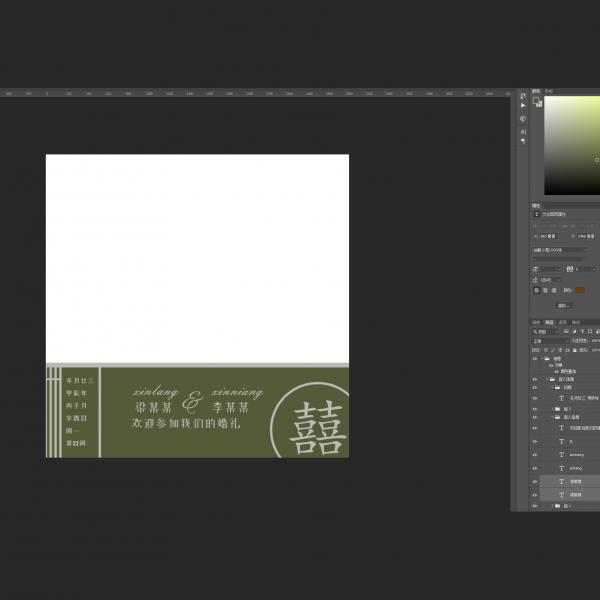600x600 pixels.
Task: Click the orange text color swatch
Action: click(579, 290)
